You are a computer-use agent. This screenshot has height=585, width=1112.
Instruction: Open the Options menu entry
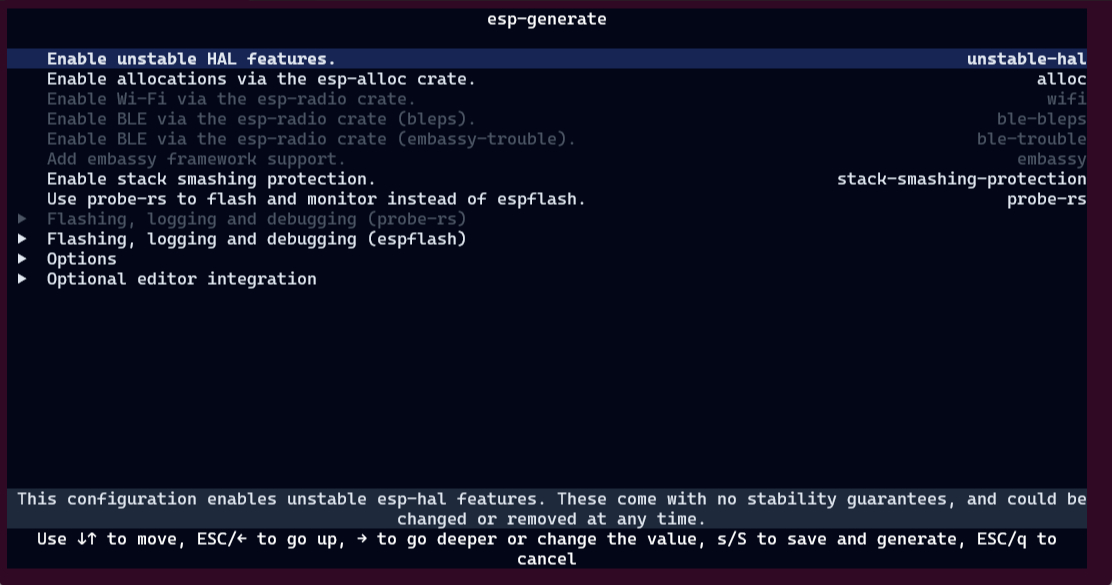click(82, 259)
